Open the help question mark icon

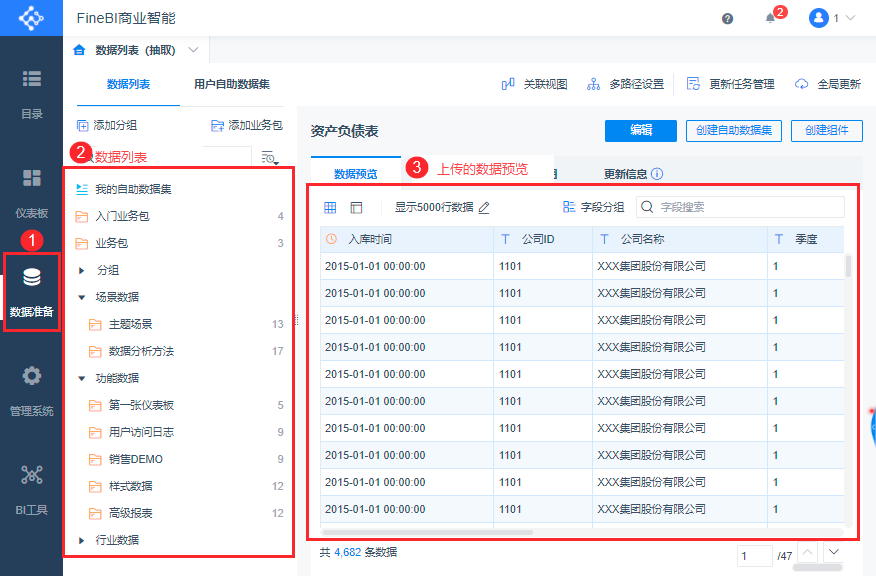click(x=727, y=18)
